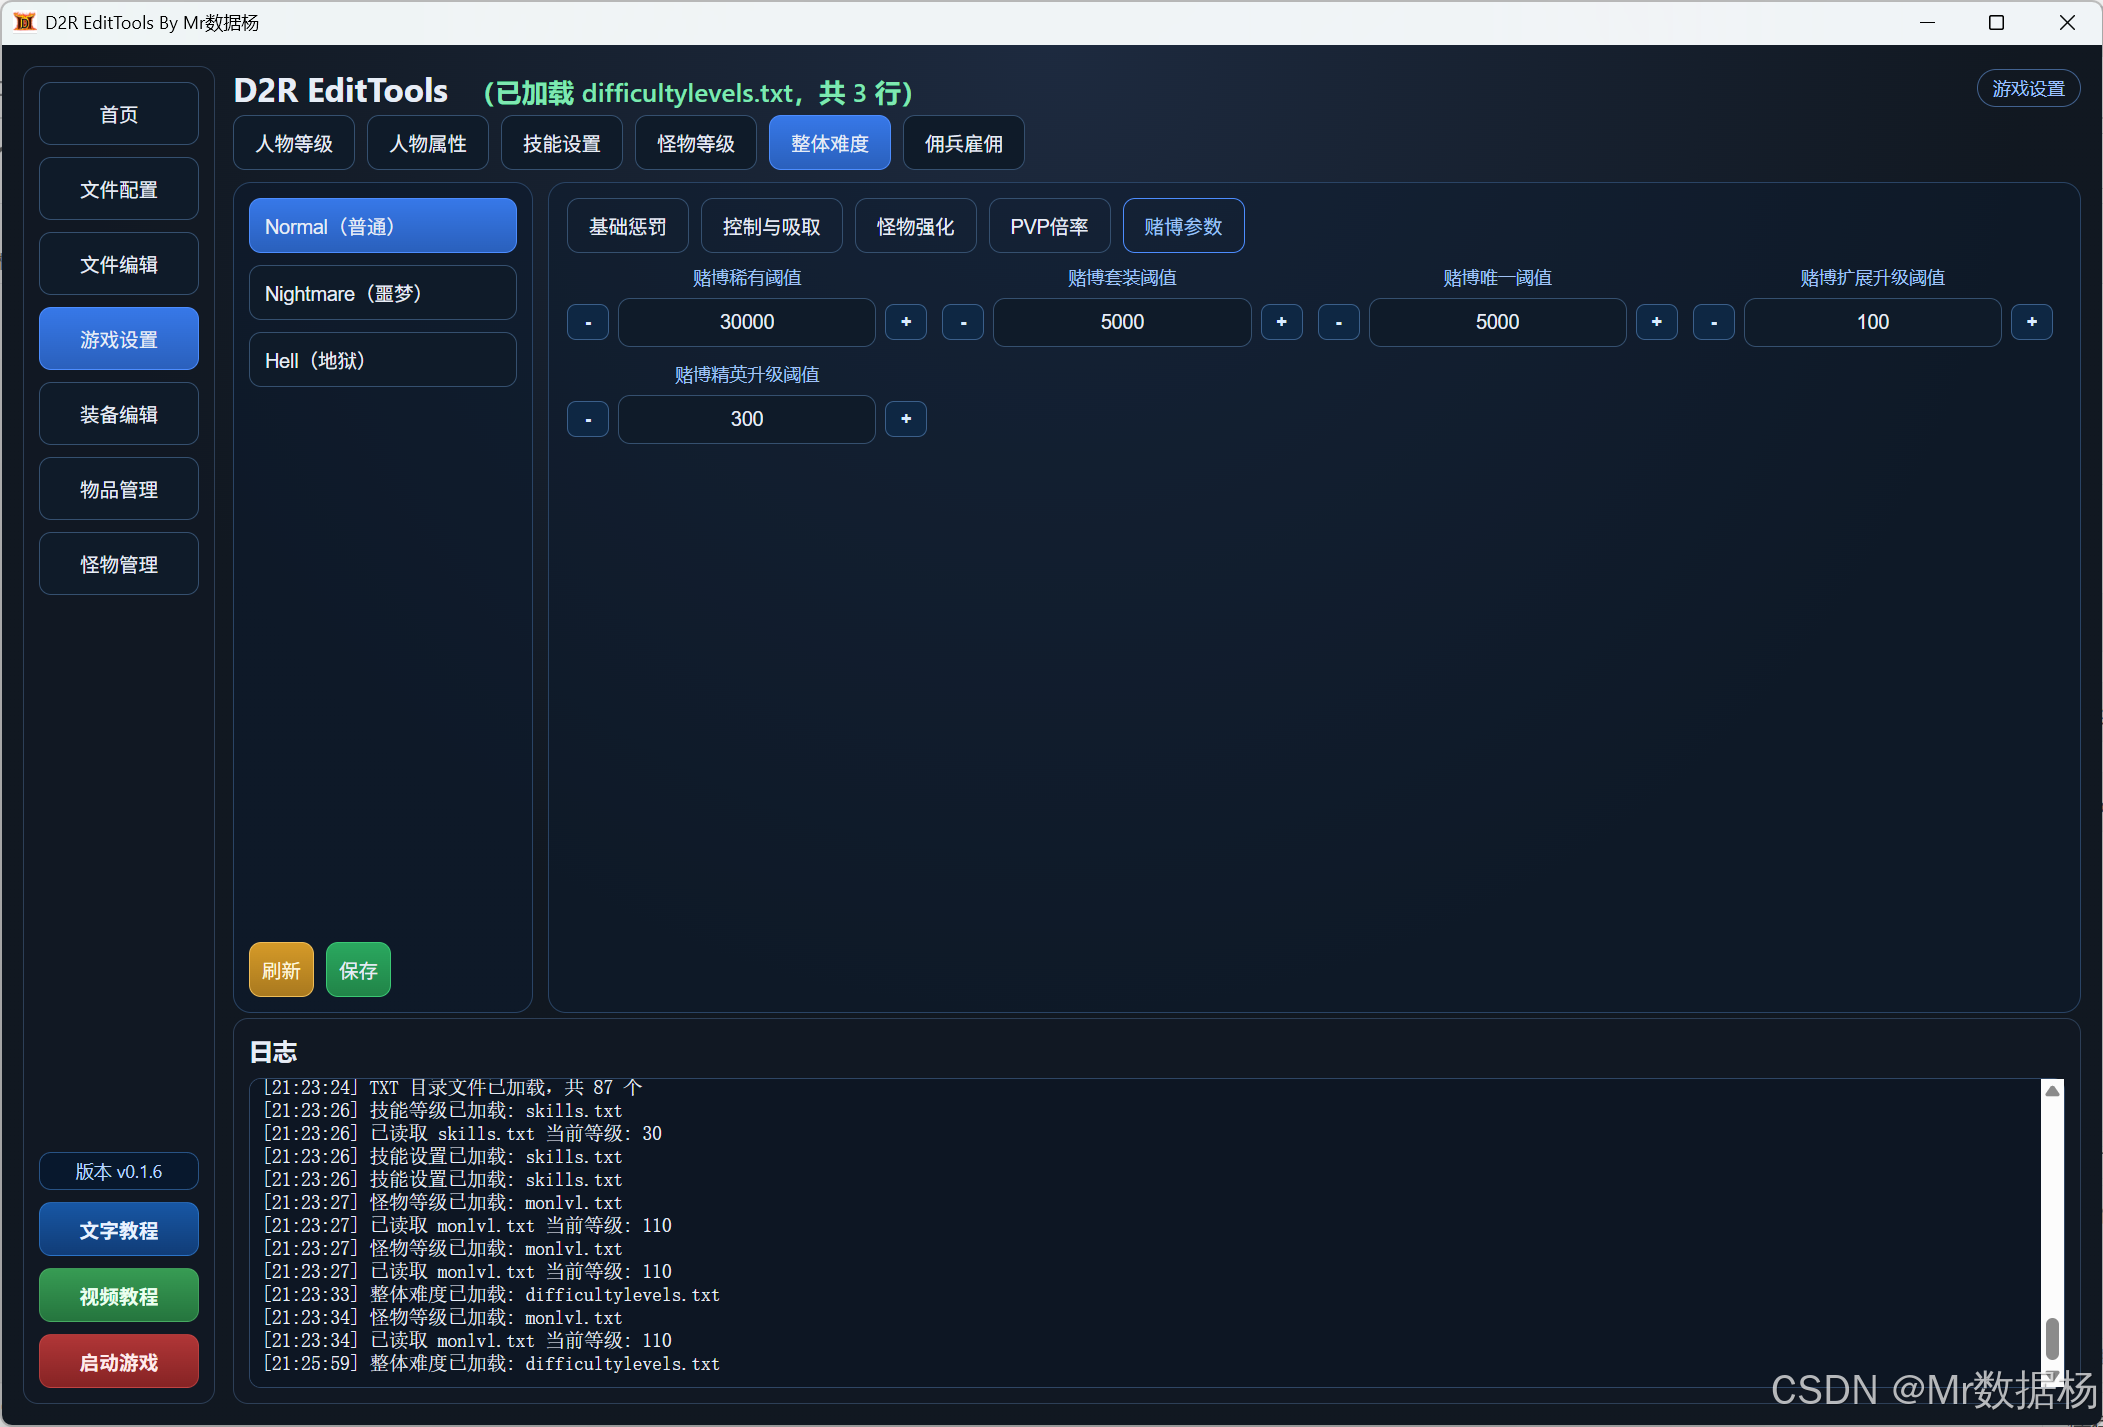Select Normal（普通）difficulty
Viewport: 2103px width, 1427px height.
[382, 226]
